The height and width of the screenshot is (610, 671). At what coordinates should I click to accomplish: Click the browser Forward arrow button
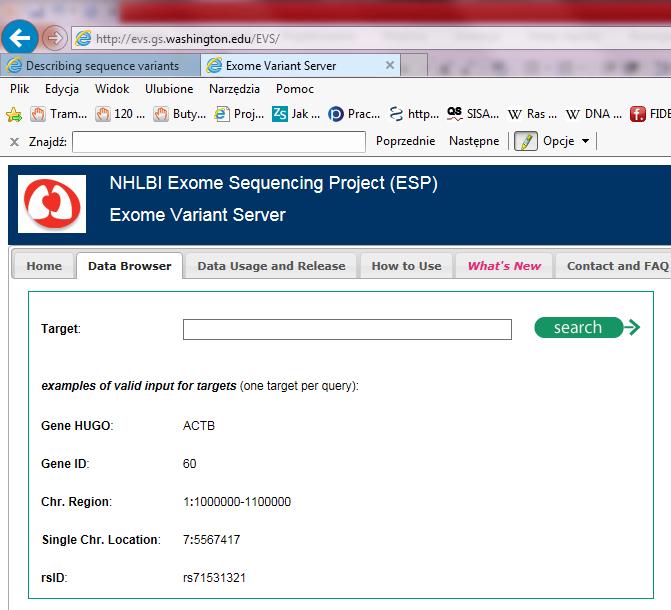click(x=55, y=39)
